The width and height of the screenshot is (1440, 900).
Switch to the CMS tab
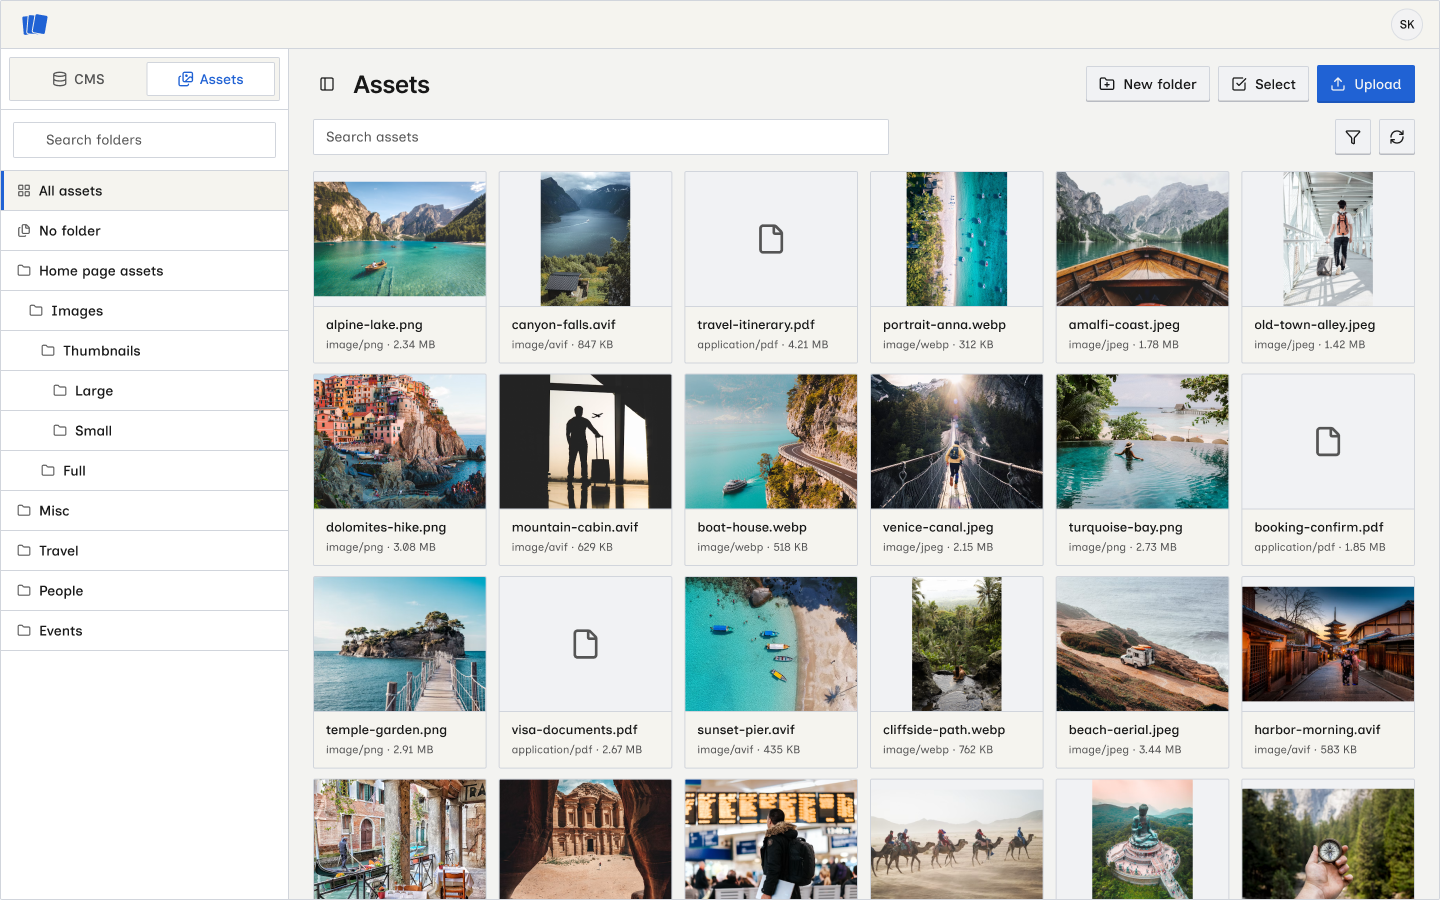pyautogui.click(x=78, y=79)
